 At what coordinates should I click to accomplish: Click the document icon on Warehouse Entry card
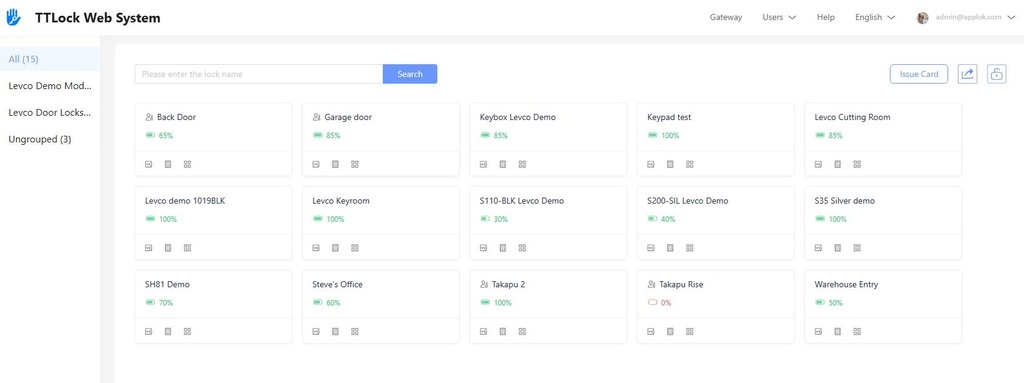pos(838,331)
